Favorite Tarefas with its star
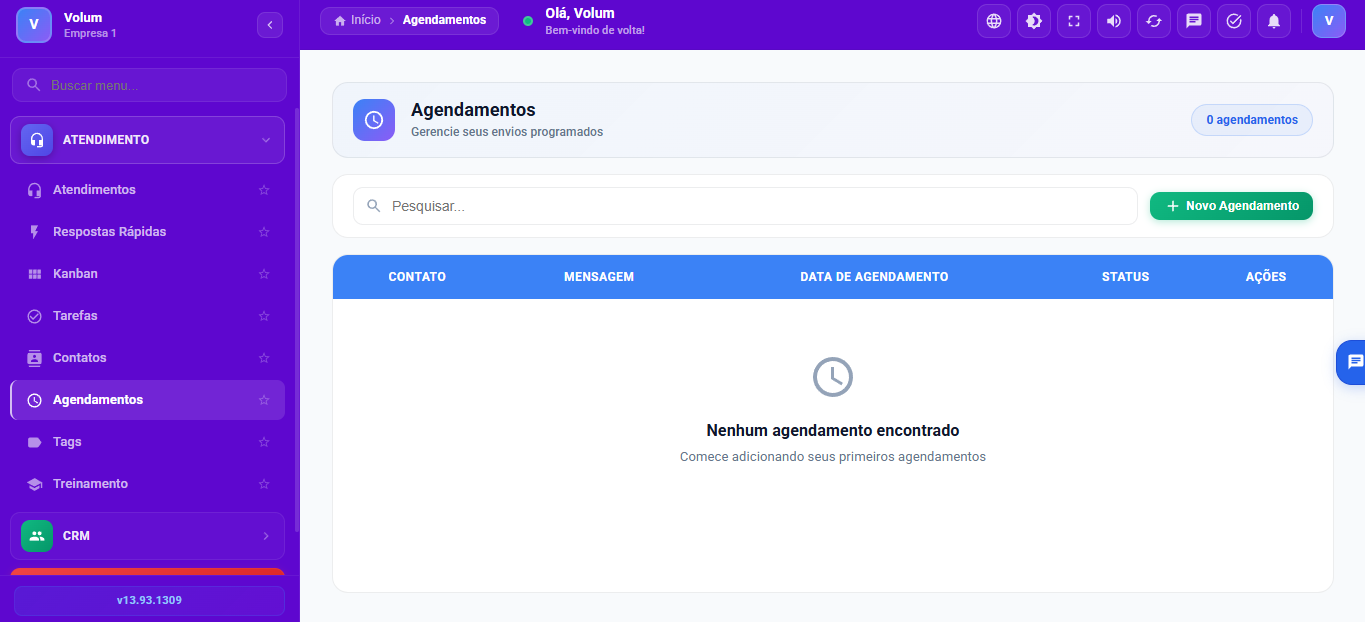Viewport: 1365px width, 622px height. pyautogui.click(x=264, y=316)
